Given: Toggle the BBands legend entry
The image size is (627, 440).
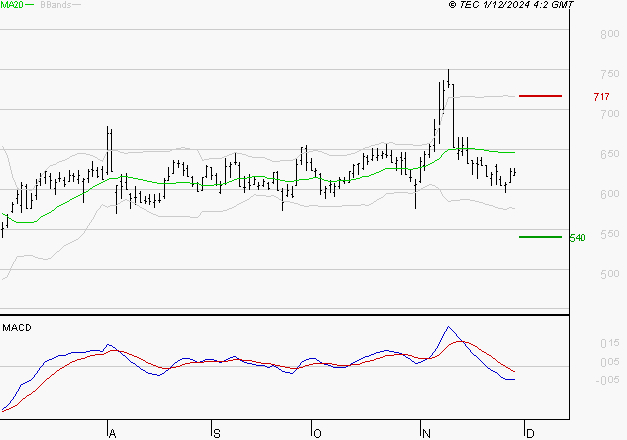Looking at the screenshot, I should [x=53, y=5].
